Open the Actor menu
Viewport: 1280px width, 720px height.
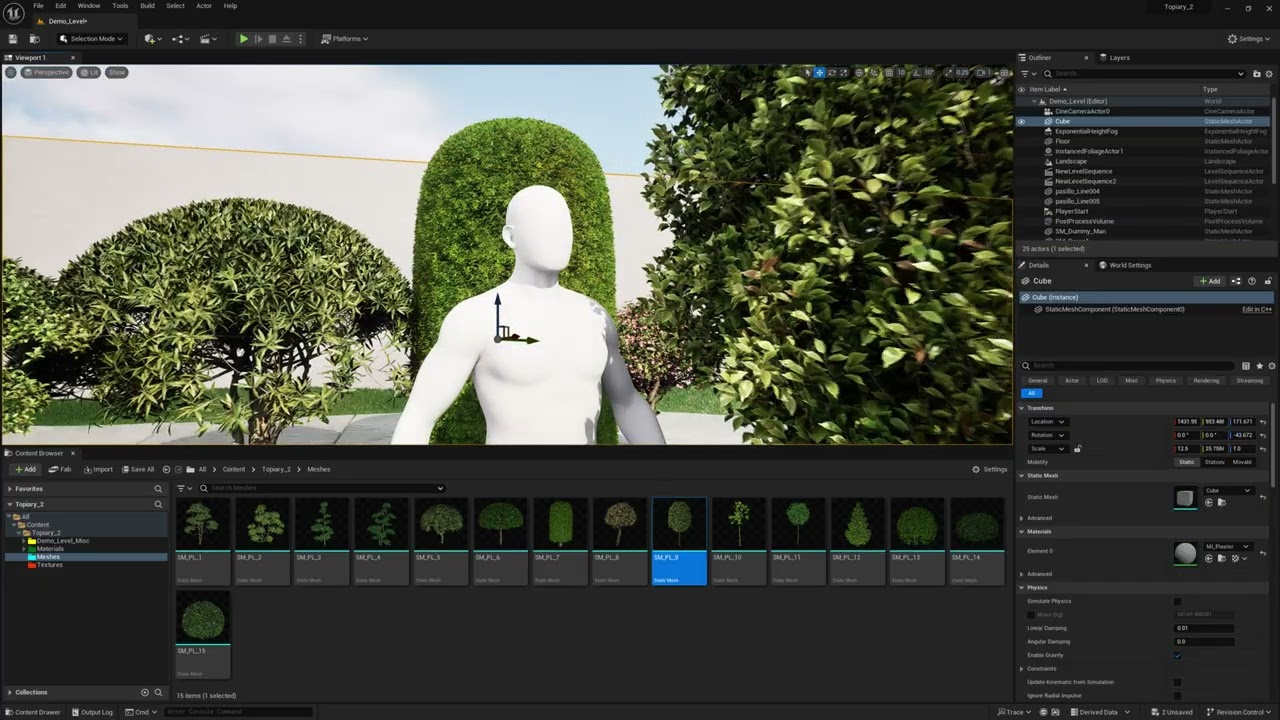click(204, 6)
